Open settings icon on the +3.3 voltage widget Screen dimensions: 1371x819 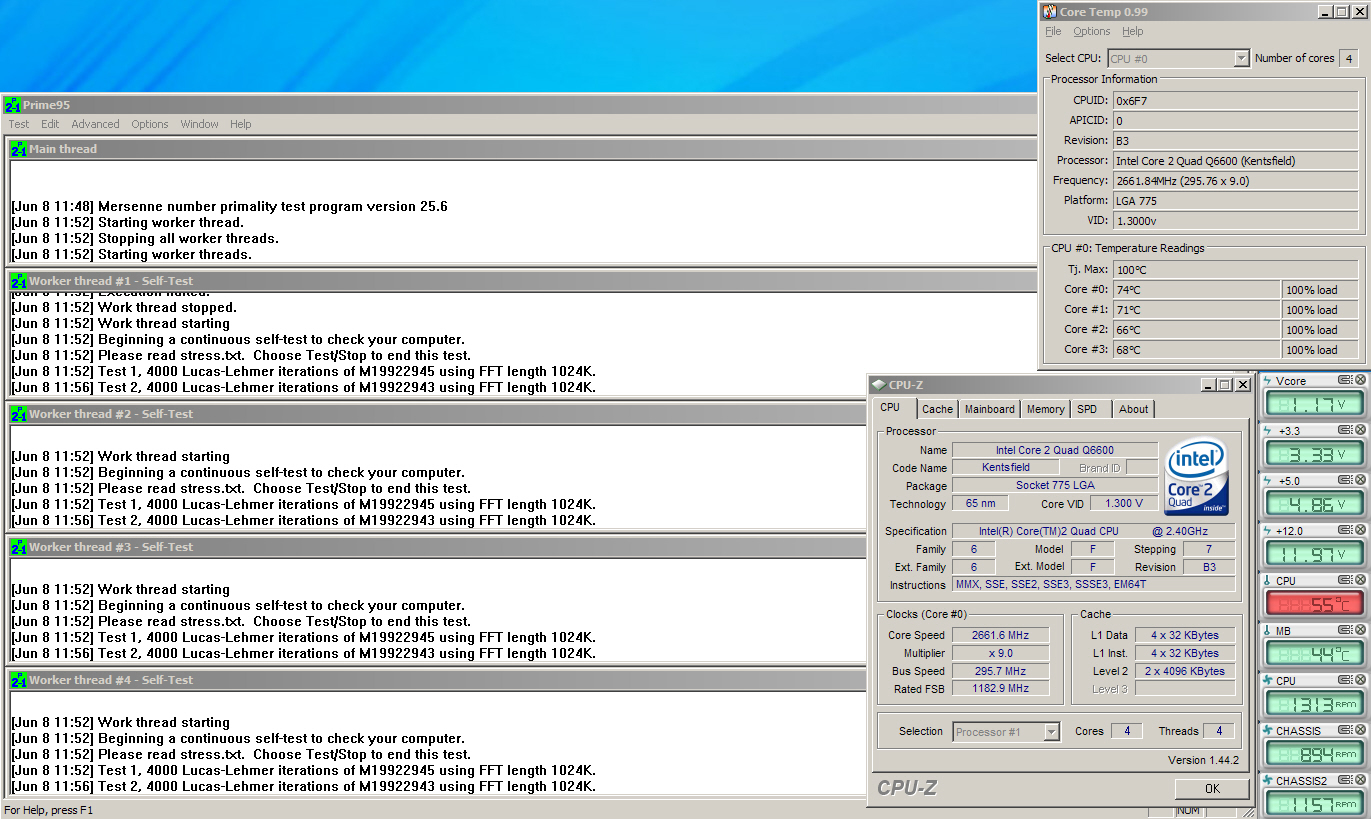(1345, 430)
